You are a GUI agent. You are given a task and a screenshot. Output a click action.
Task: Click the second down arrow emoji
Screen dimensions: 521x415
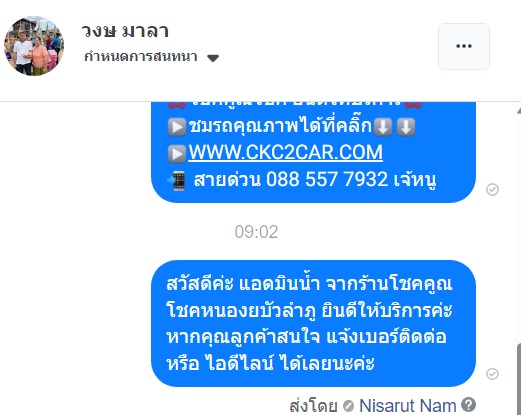(406, 127)
